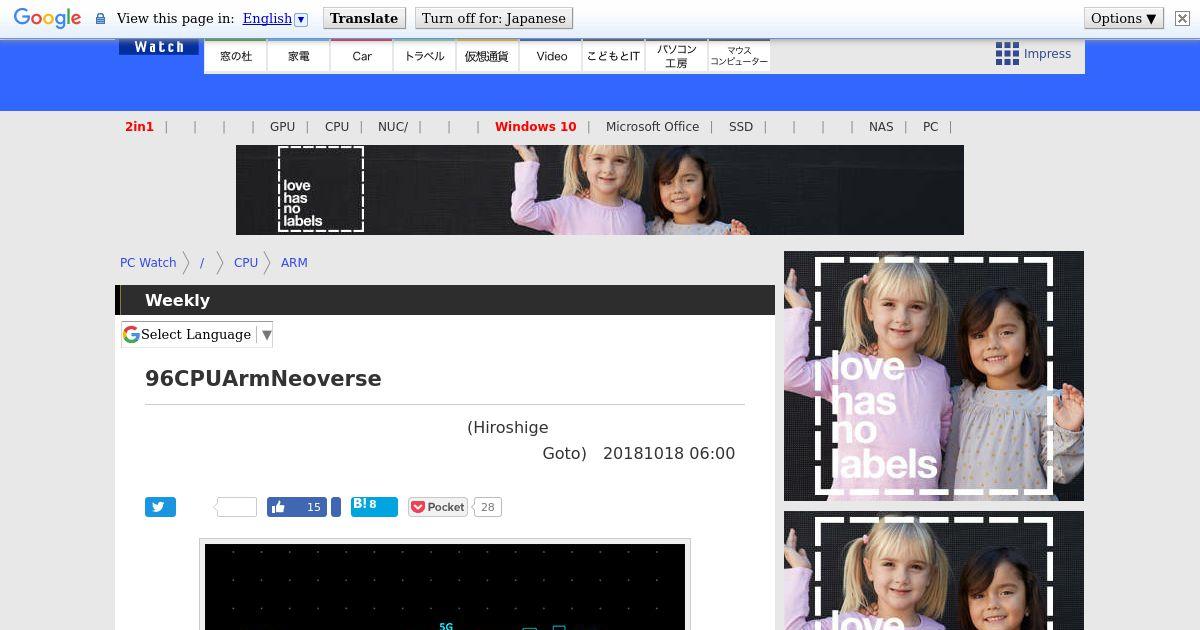The height and width of the screenshot is (630, 1200).
Task: Go to PC Watch breadcrumb
Action: pos(148,263)
